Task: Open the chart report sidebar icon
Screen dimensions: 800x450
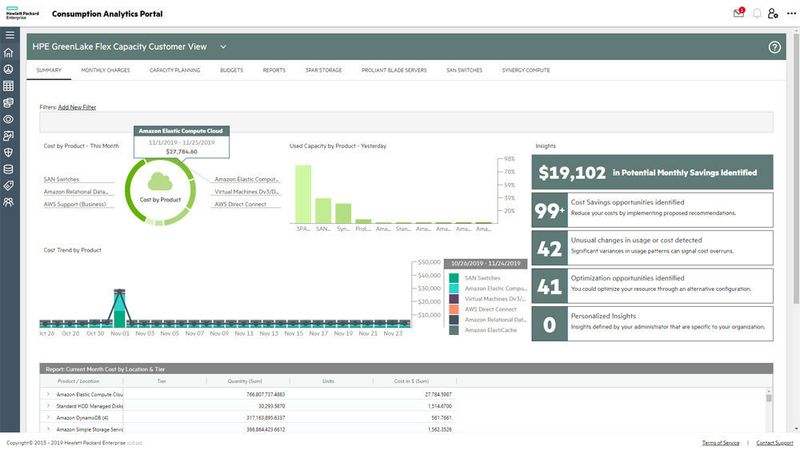Action: (x=9, y=136)
